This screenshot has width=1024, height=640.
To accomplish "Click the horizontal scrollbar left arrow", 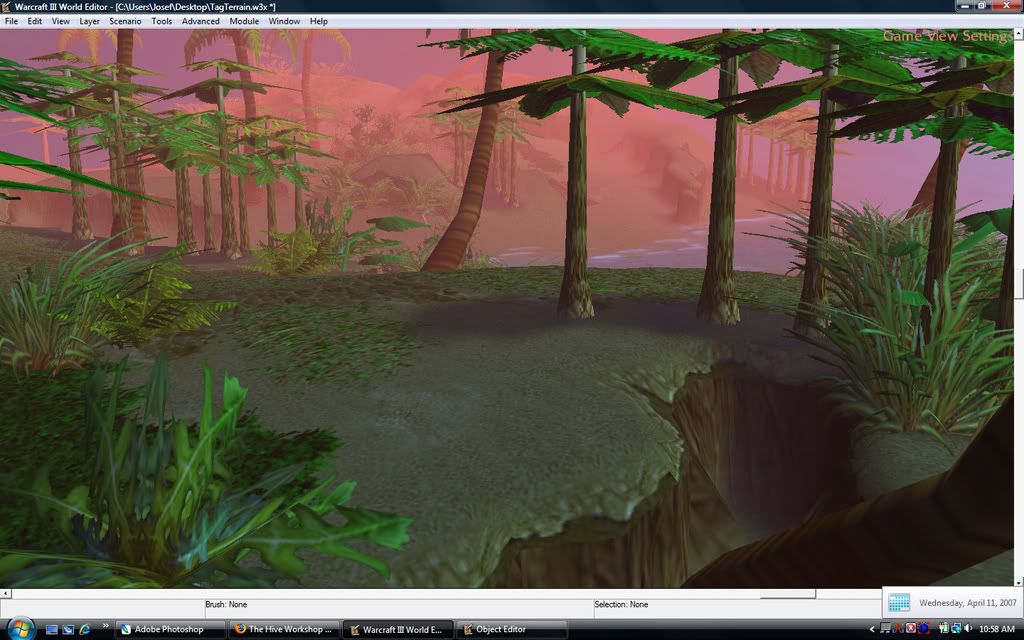I will tap(5, 594).
